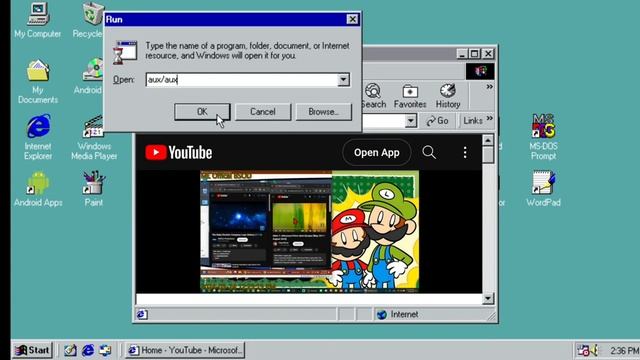Expand the Links bar chevron

pos(489,118)
